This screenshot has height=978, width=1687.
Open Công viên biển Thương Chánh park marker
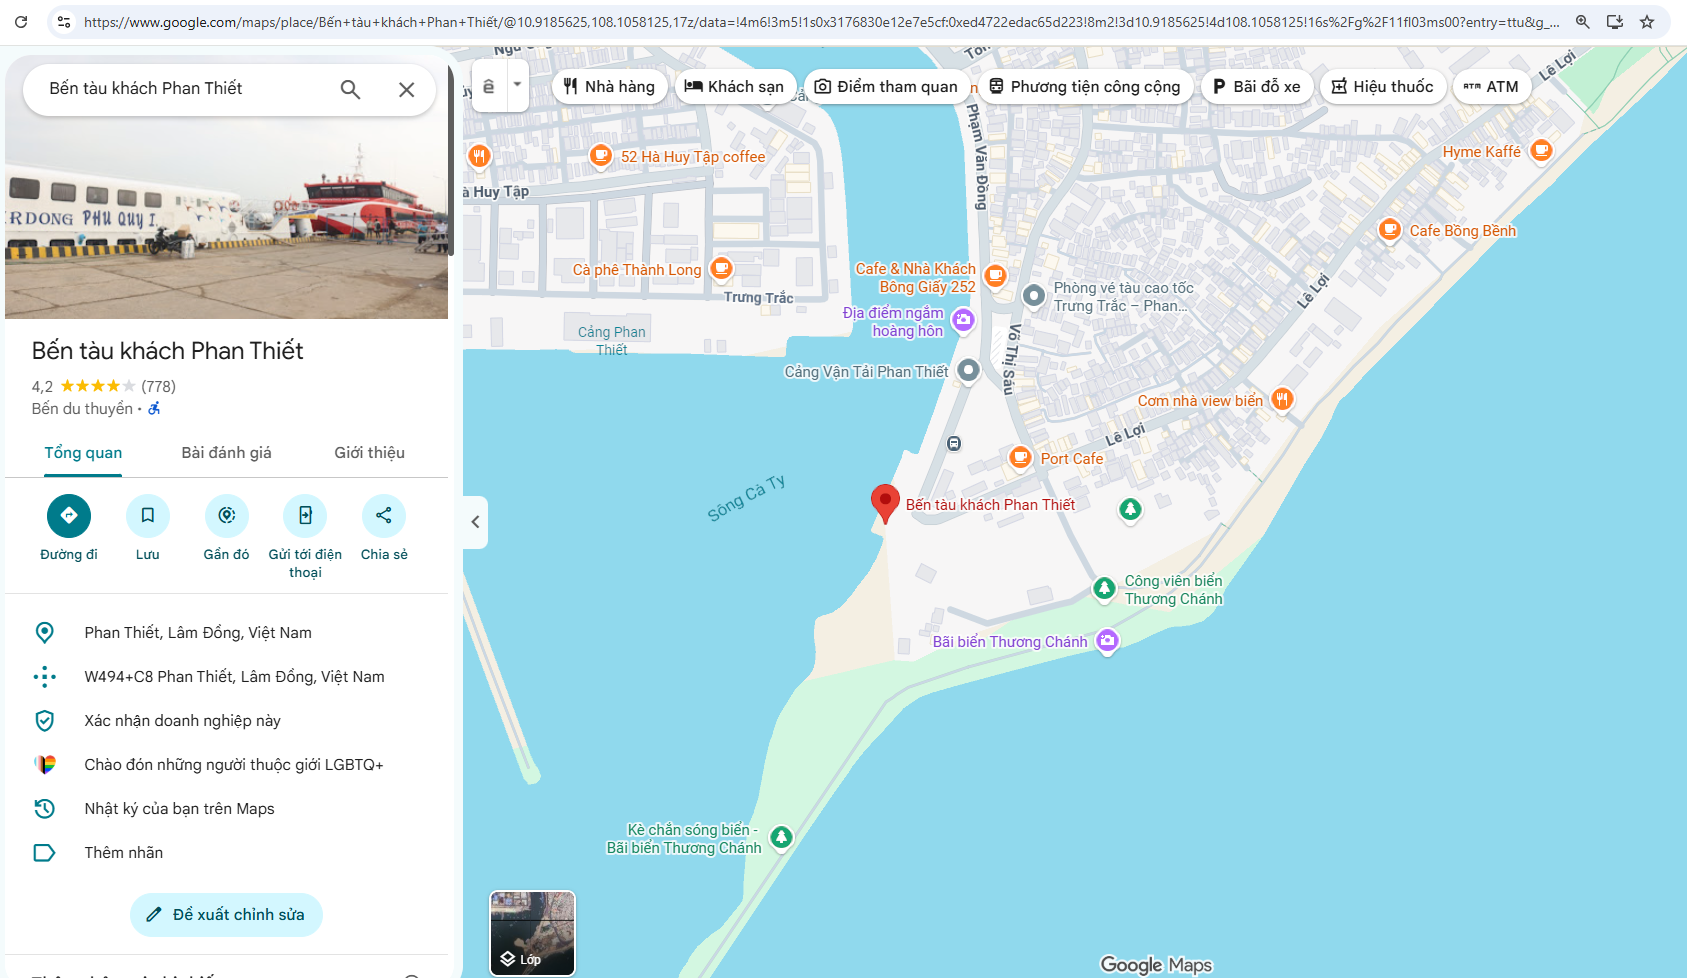pyautogui.click(x=1104, y=589)
